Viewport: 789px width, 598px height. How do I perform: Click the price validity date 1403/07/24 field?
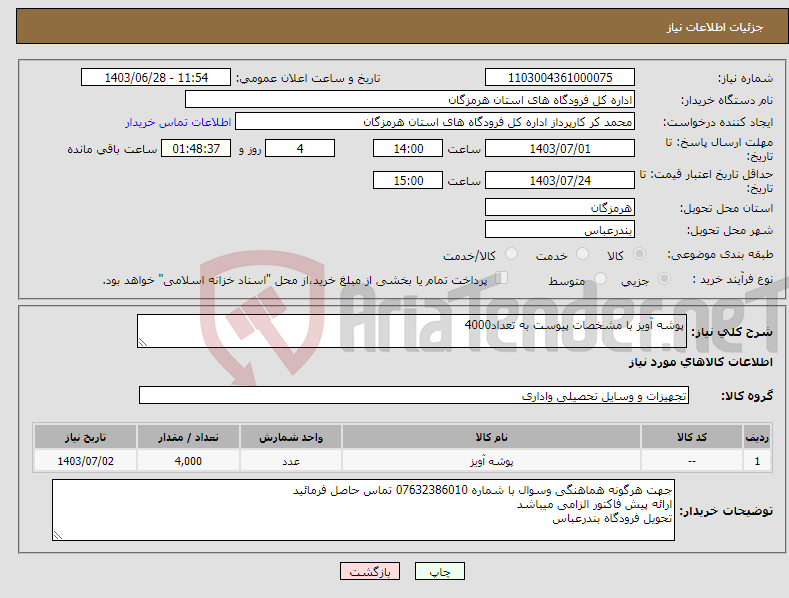click(560, 180)
